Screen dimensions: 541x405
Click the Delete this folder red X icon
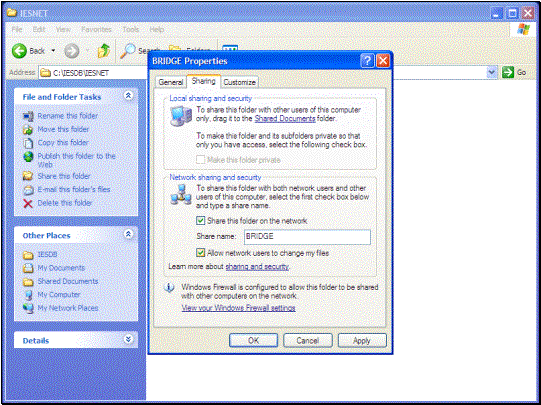28,203
